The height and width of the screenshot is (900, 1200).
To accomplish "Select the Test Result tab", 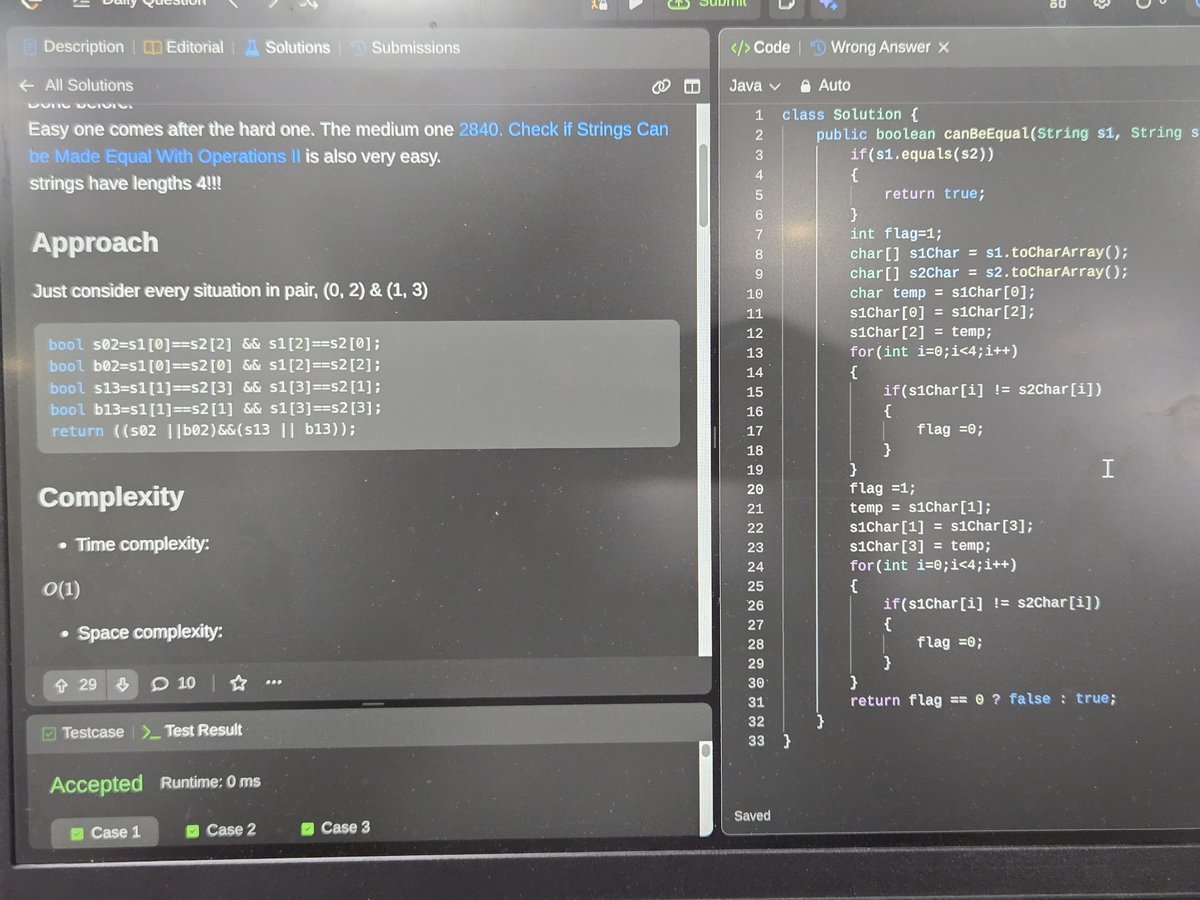I will [x=193, y=731].
